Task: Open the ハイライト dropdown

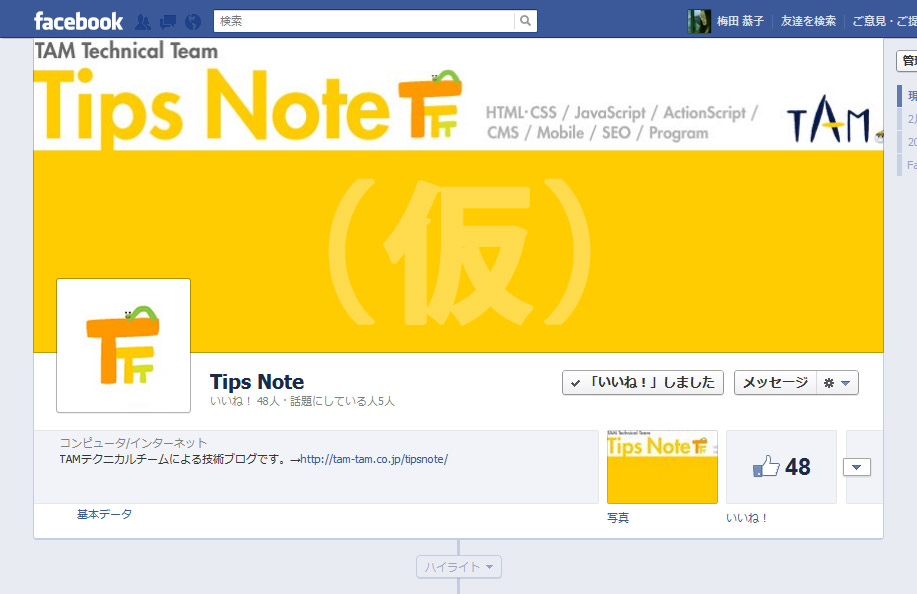Action: (458, 567)
